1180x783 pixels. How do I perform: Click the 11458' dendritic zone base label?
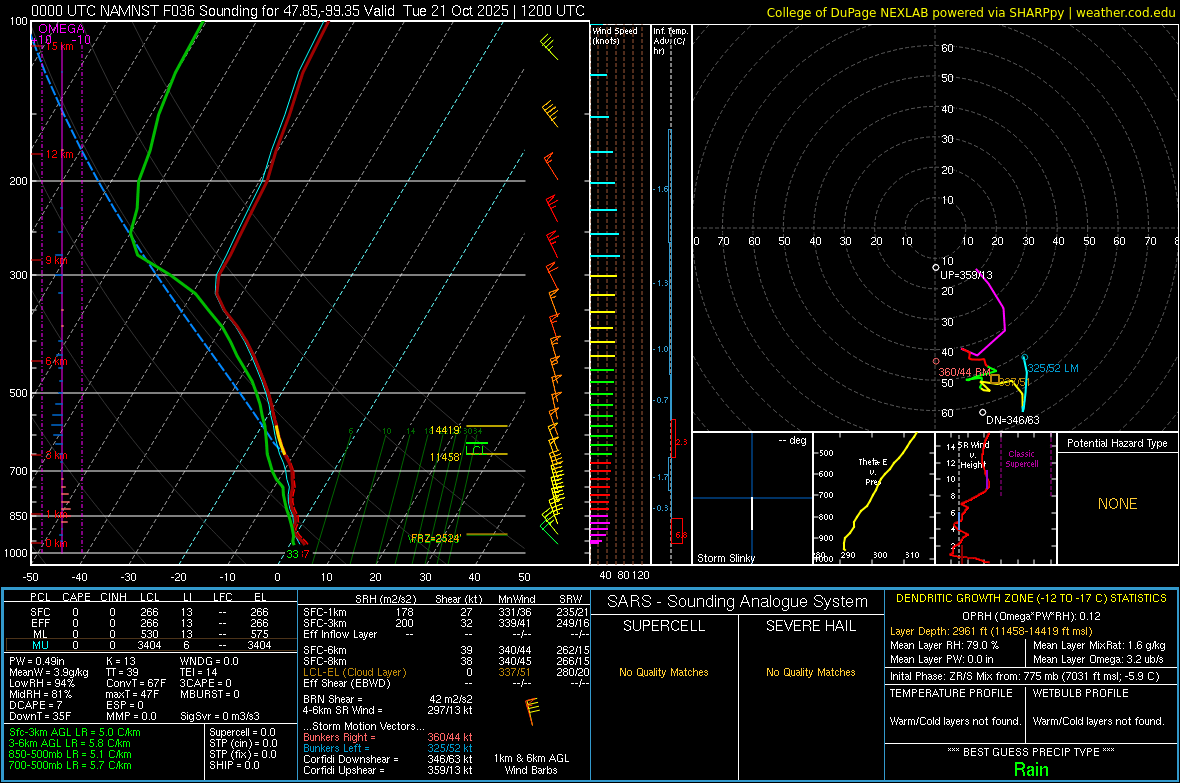point(445,457)
